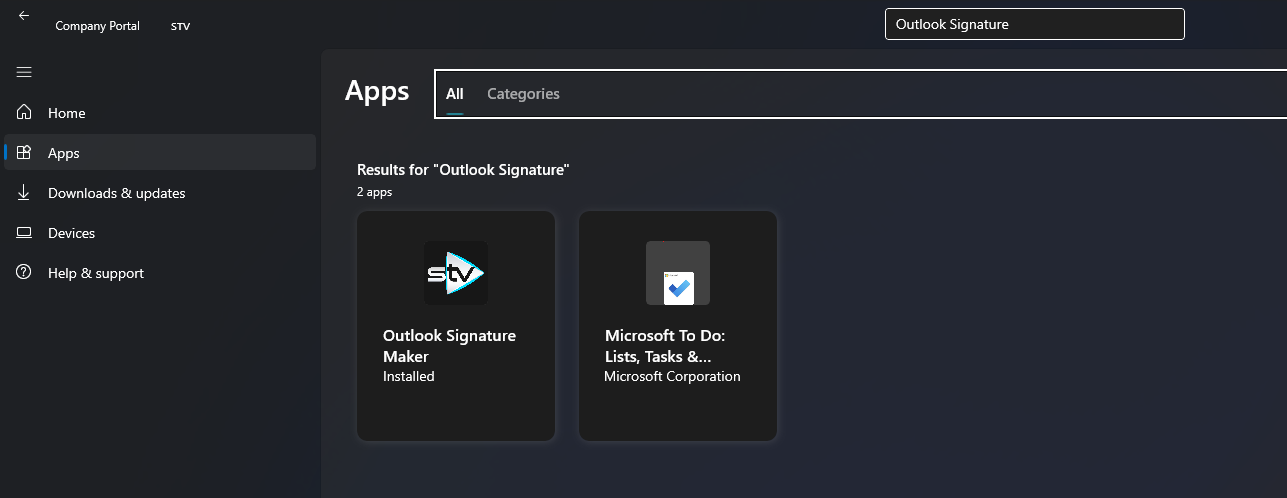Image resolution: width=1287 pixels, height=498 pixels.
Task: Click the Downloads & updates arrow icon
Action: (x=24, y=193)
